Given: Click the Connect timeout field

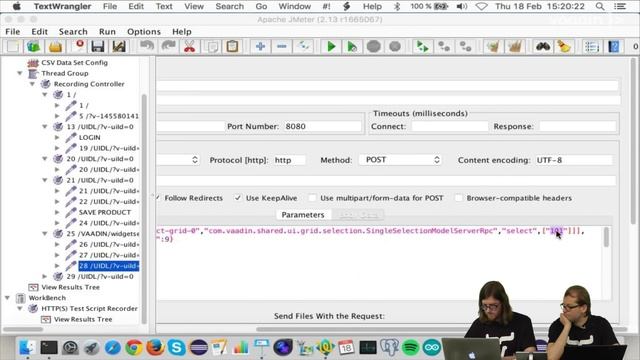Looking at the screenshot, I should click(449, 126).
